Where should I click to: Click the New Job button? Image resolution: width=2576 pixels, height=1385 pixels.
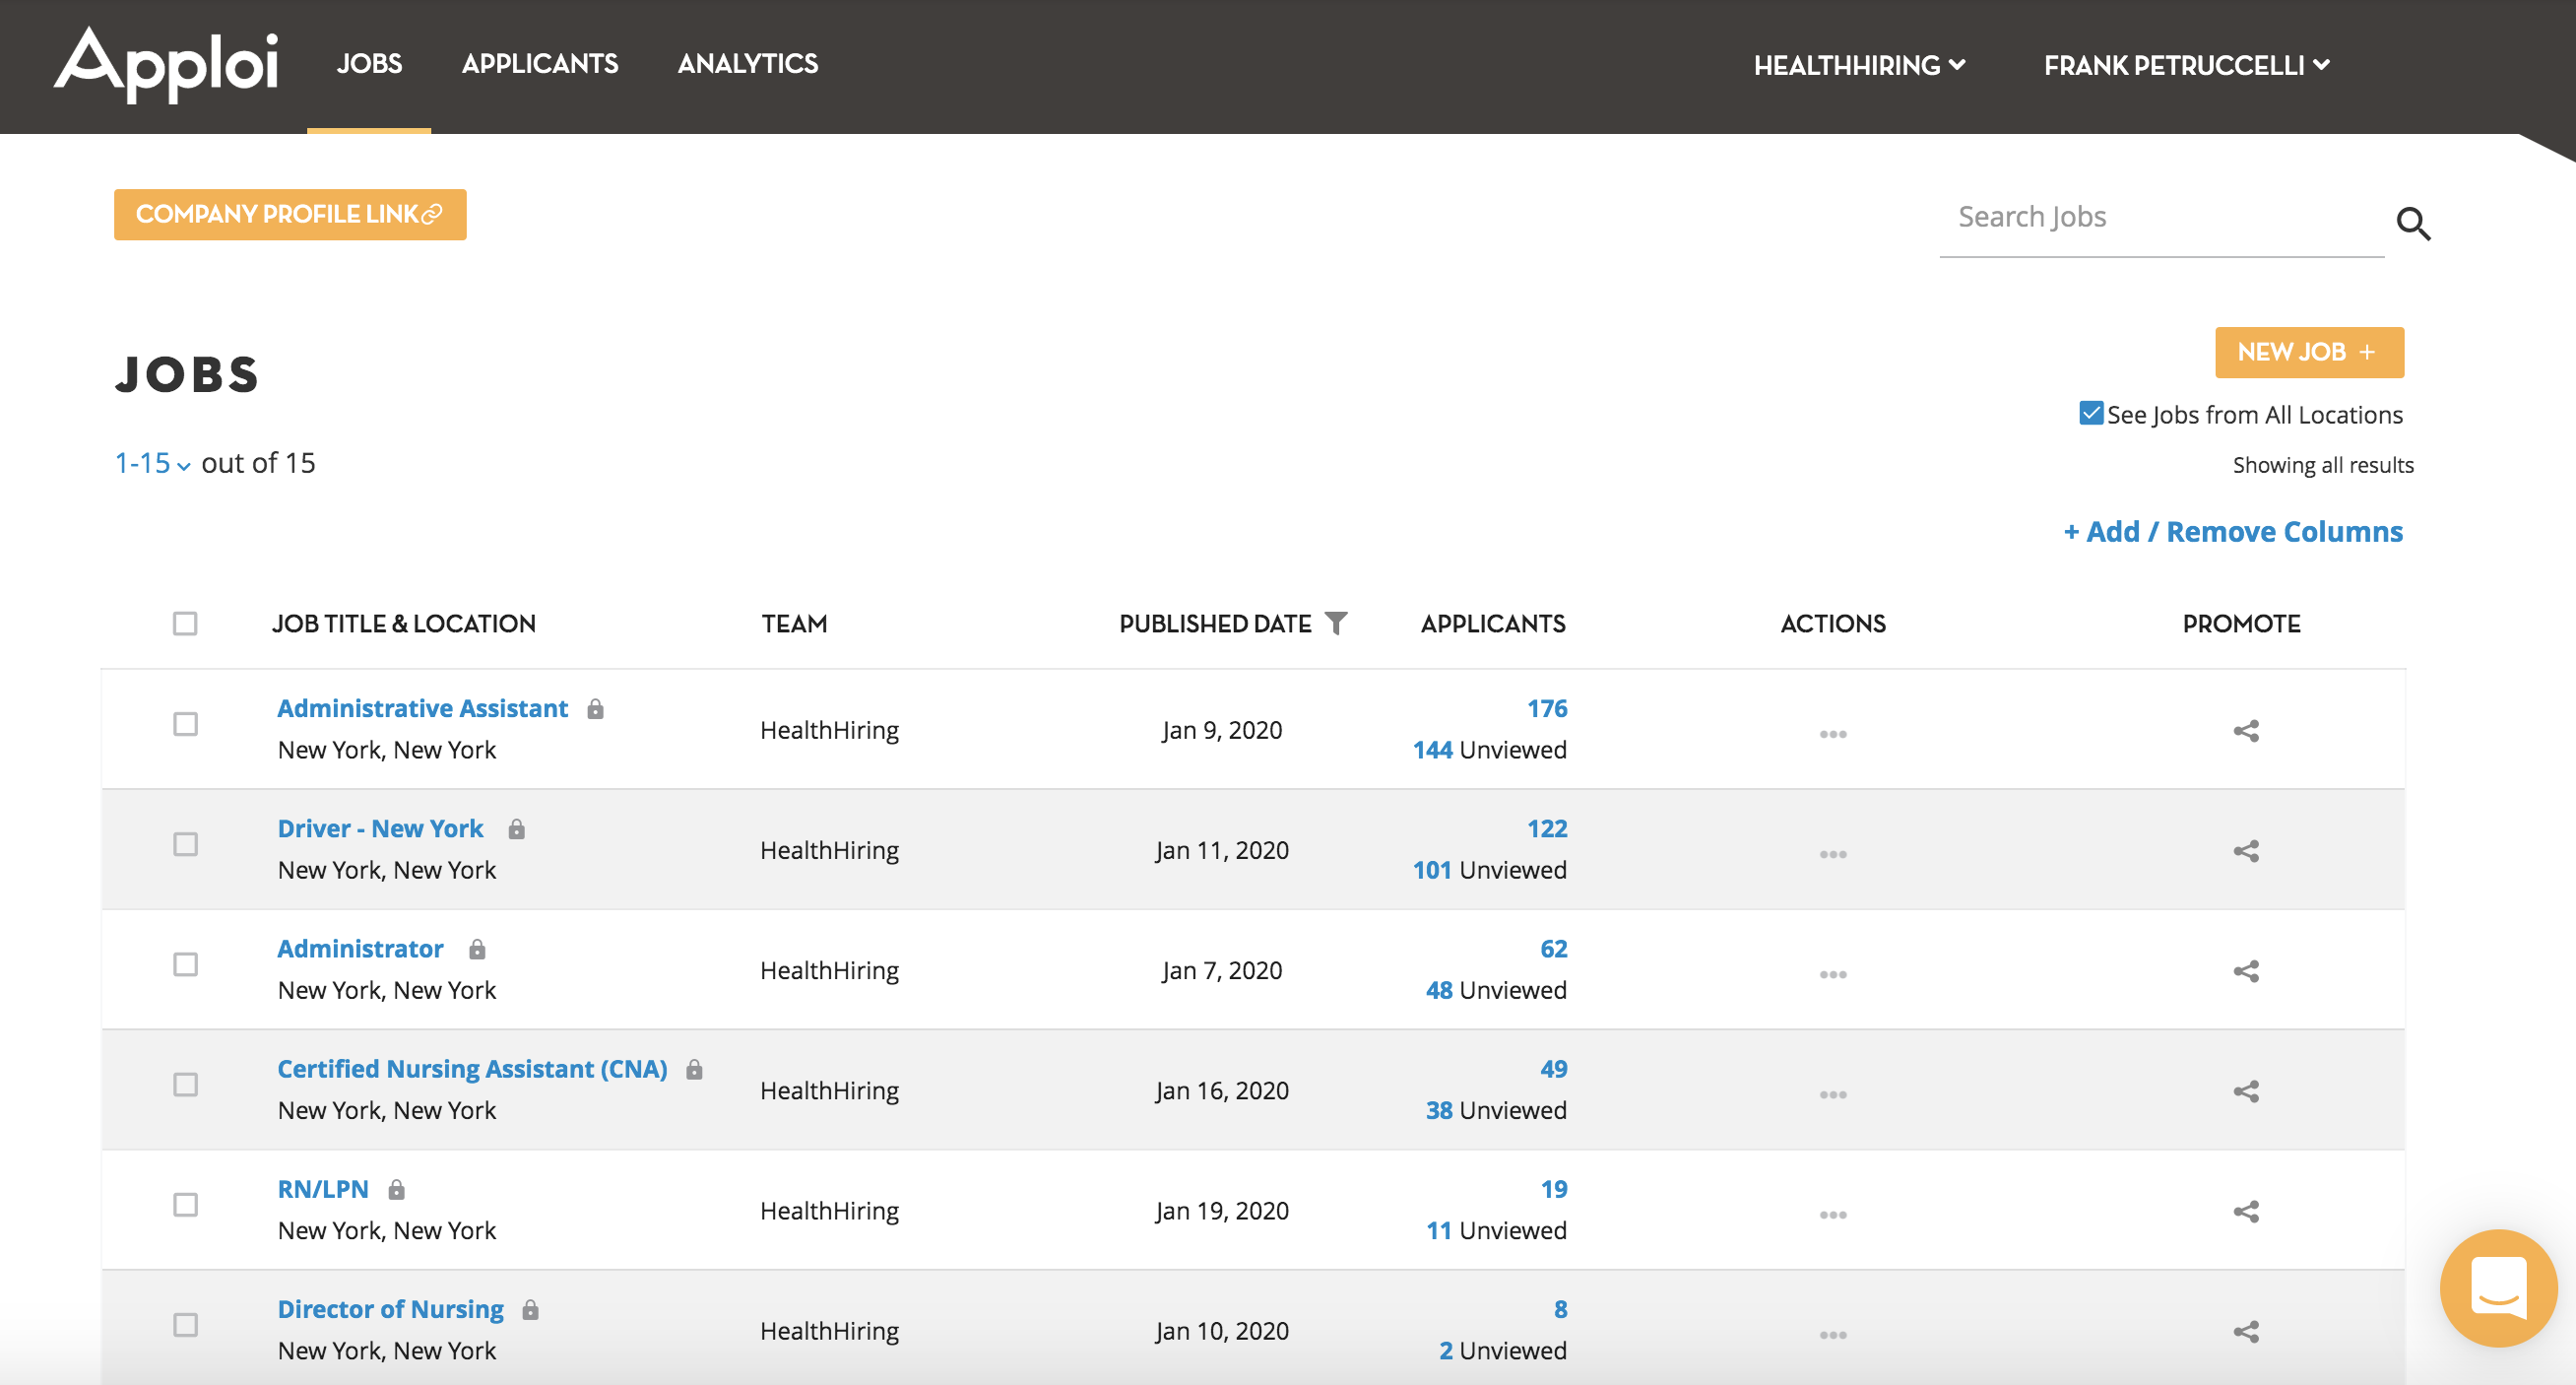click(2308, 352)
